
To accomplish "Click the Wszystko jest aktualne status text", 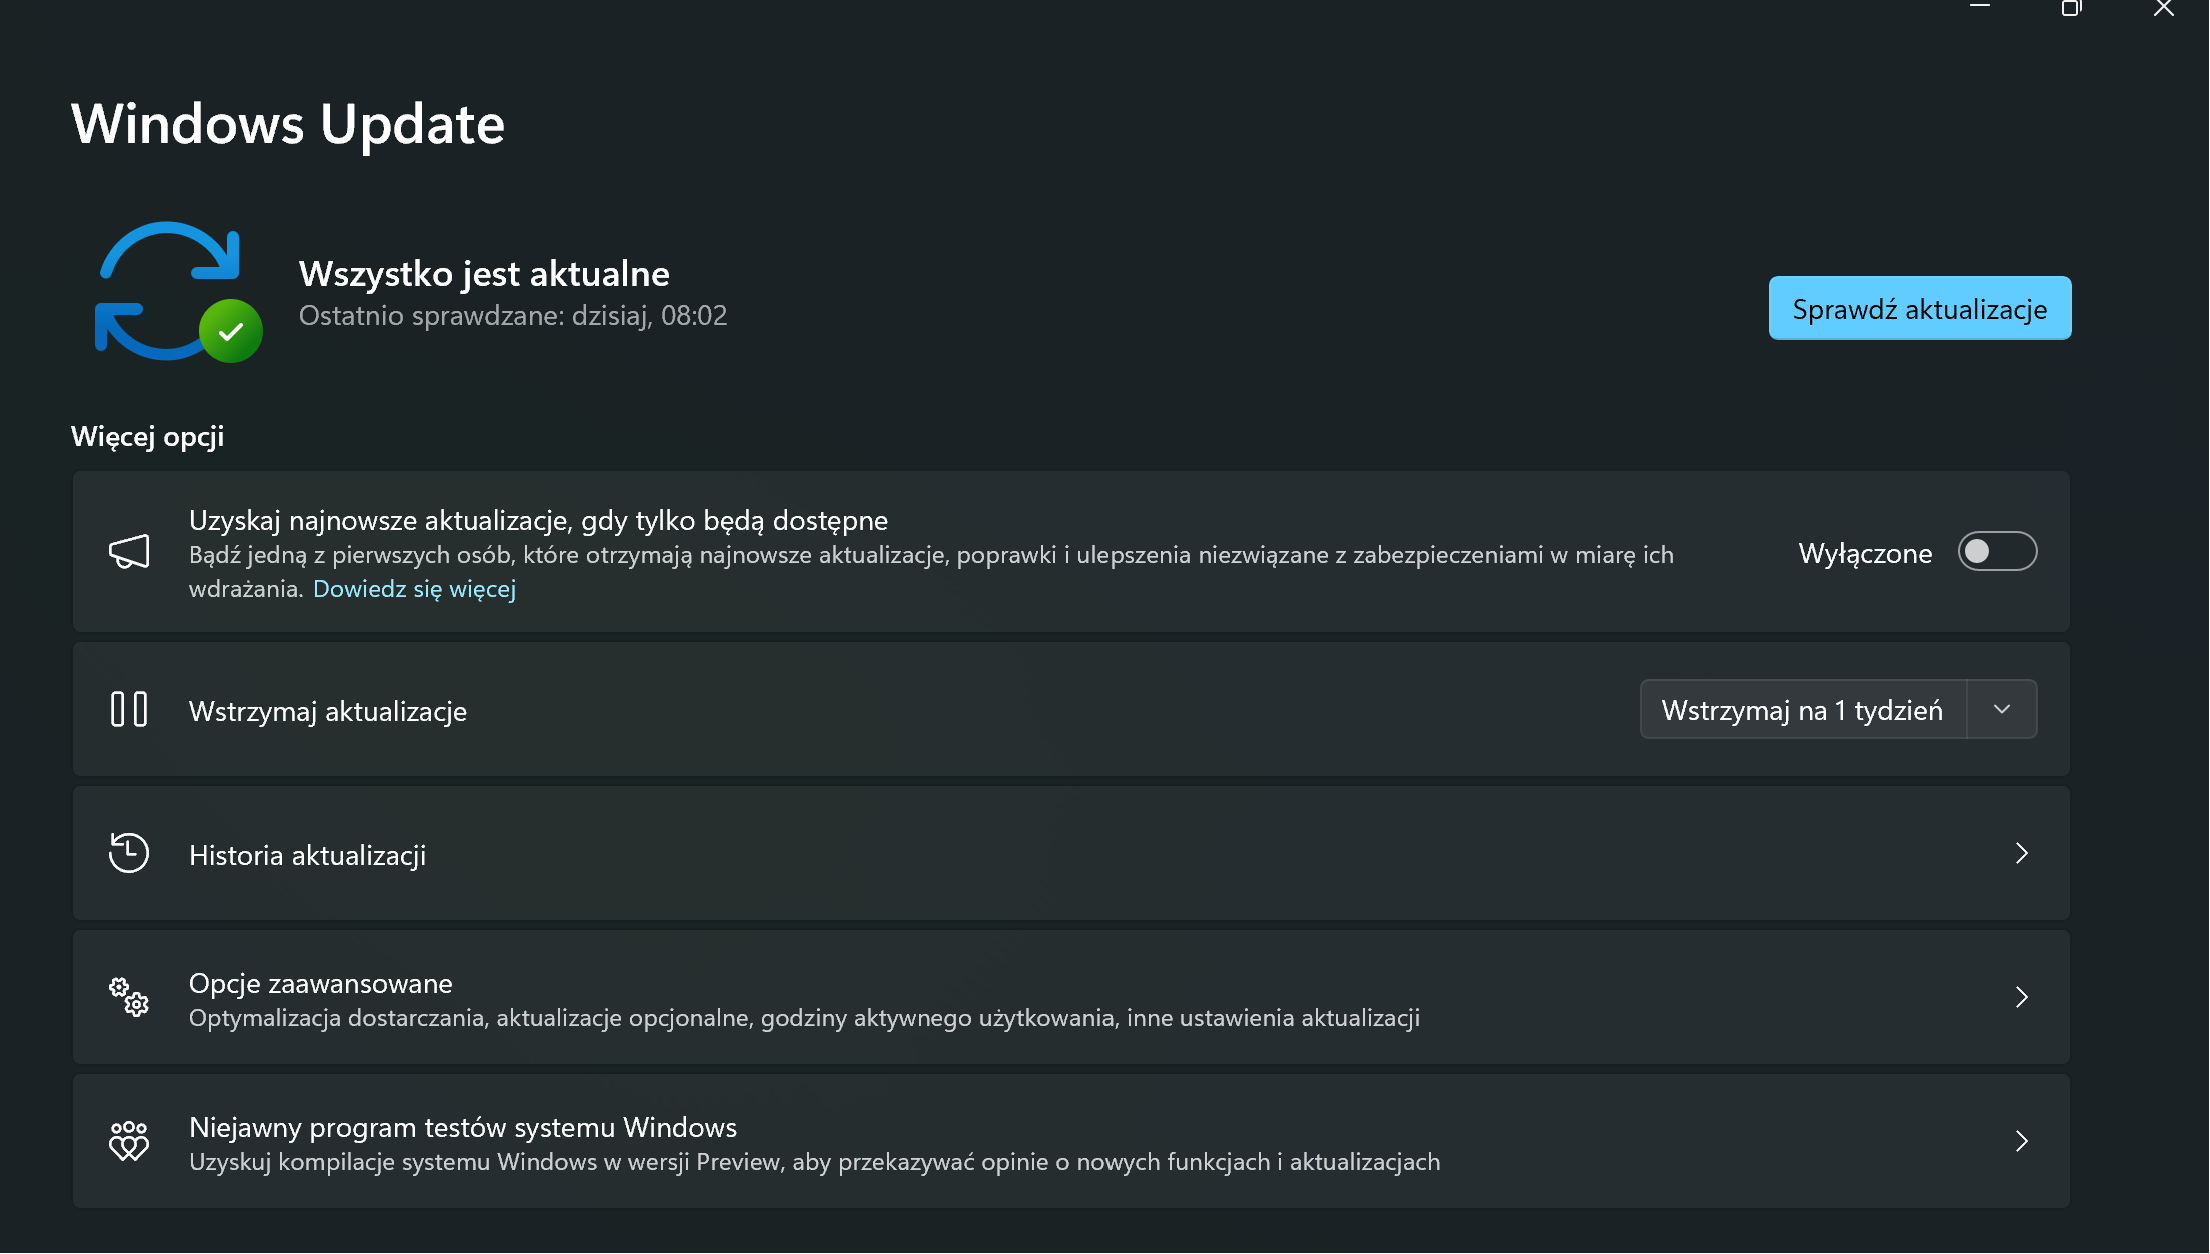I will [484, 273].
